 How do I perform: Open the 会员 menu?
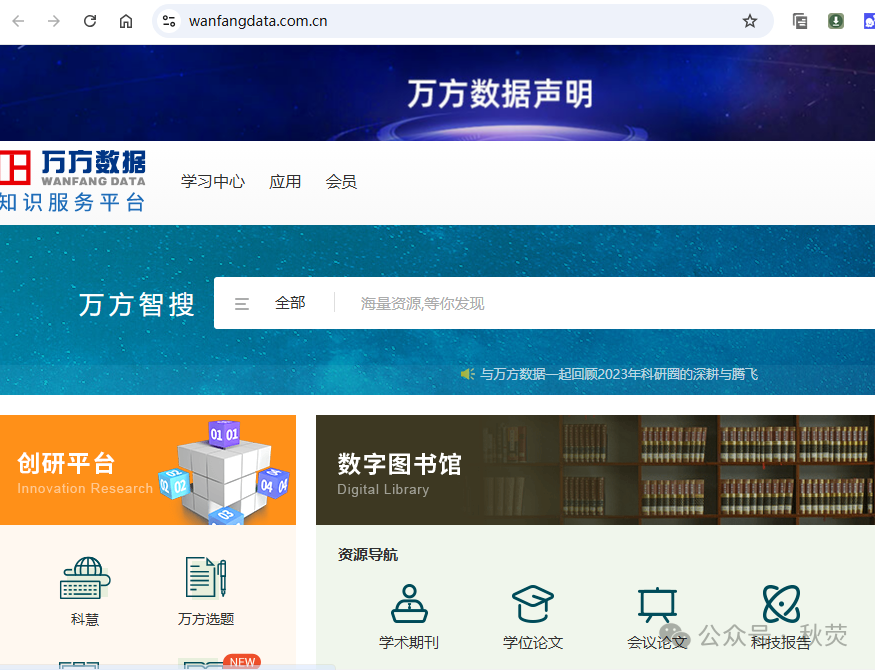[x=341, y=181]
